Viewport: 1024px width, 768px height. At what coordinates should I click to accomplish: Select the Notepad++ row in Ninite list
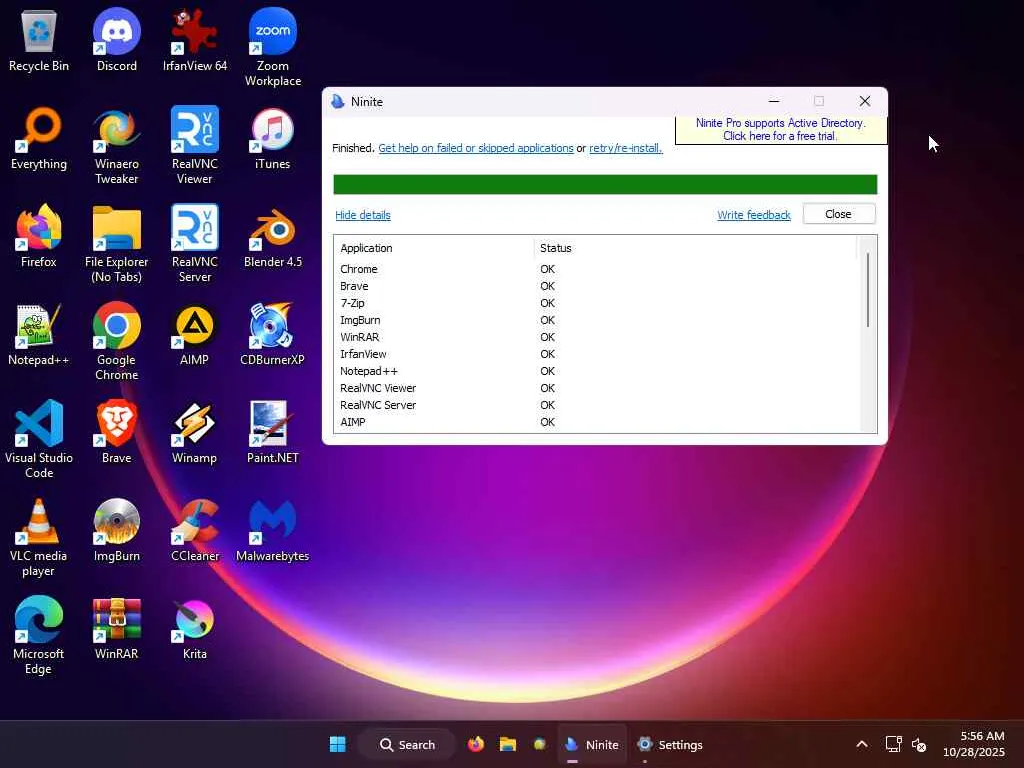click(597, 371)
